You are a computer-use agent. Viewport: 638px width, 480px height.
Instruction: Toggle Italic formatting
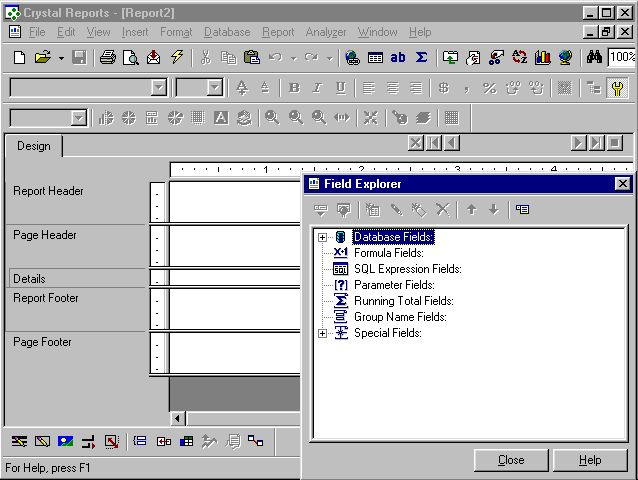(317, 88)
